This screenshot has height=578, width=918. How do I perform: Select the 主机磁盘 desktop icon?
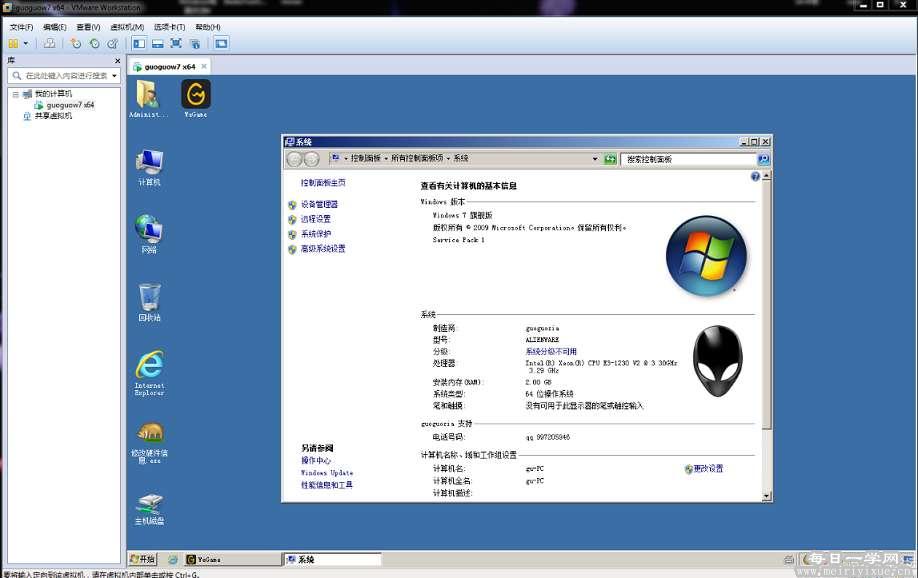149,509
